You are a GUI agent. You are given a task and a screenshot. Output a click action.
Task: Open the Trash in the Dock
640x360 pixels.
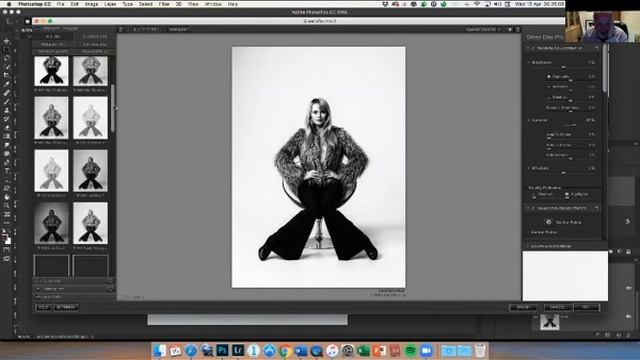point(480,350)
